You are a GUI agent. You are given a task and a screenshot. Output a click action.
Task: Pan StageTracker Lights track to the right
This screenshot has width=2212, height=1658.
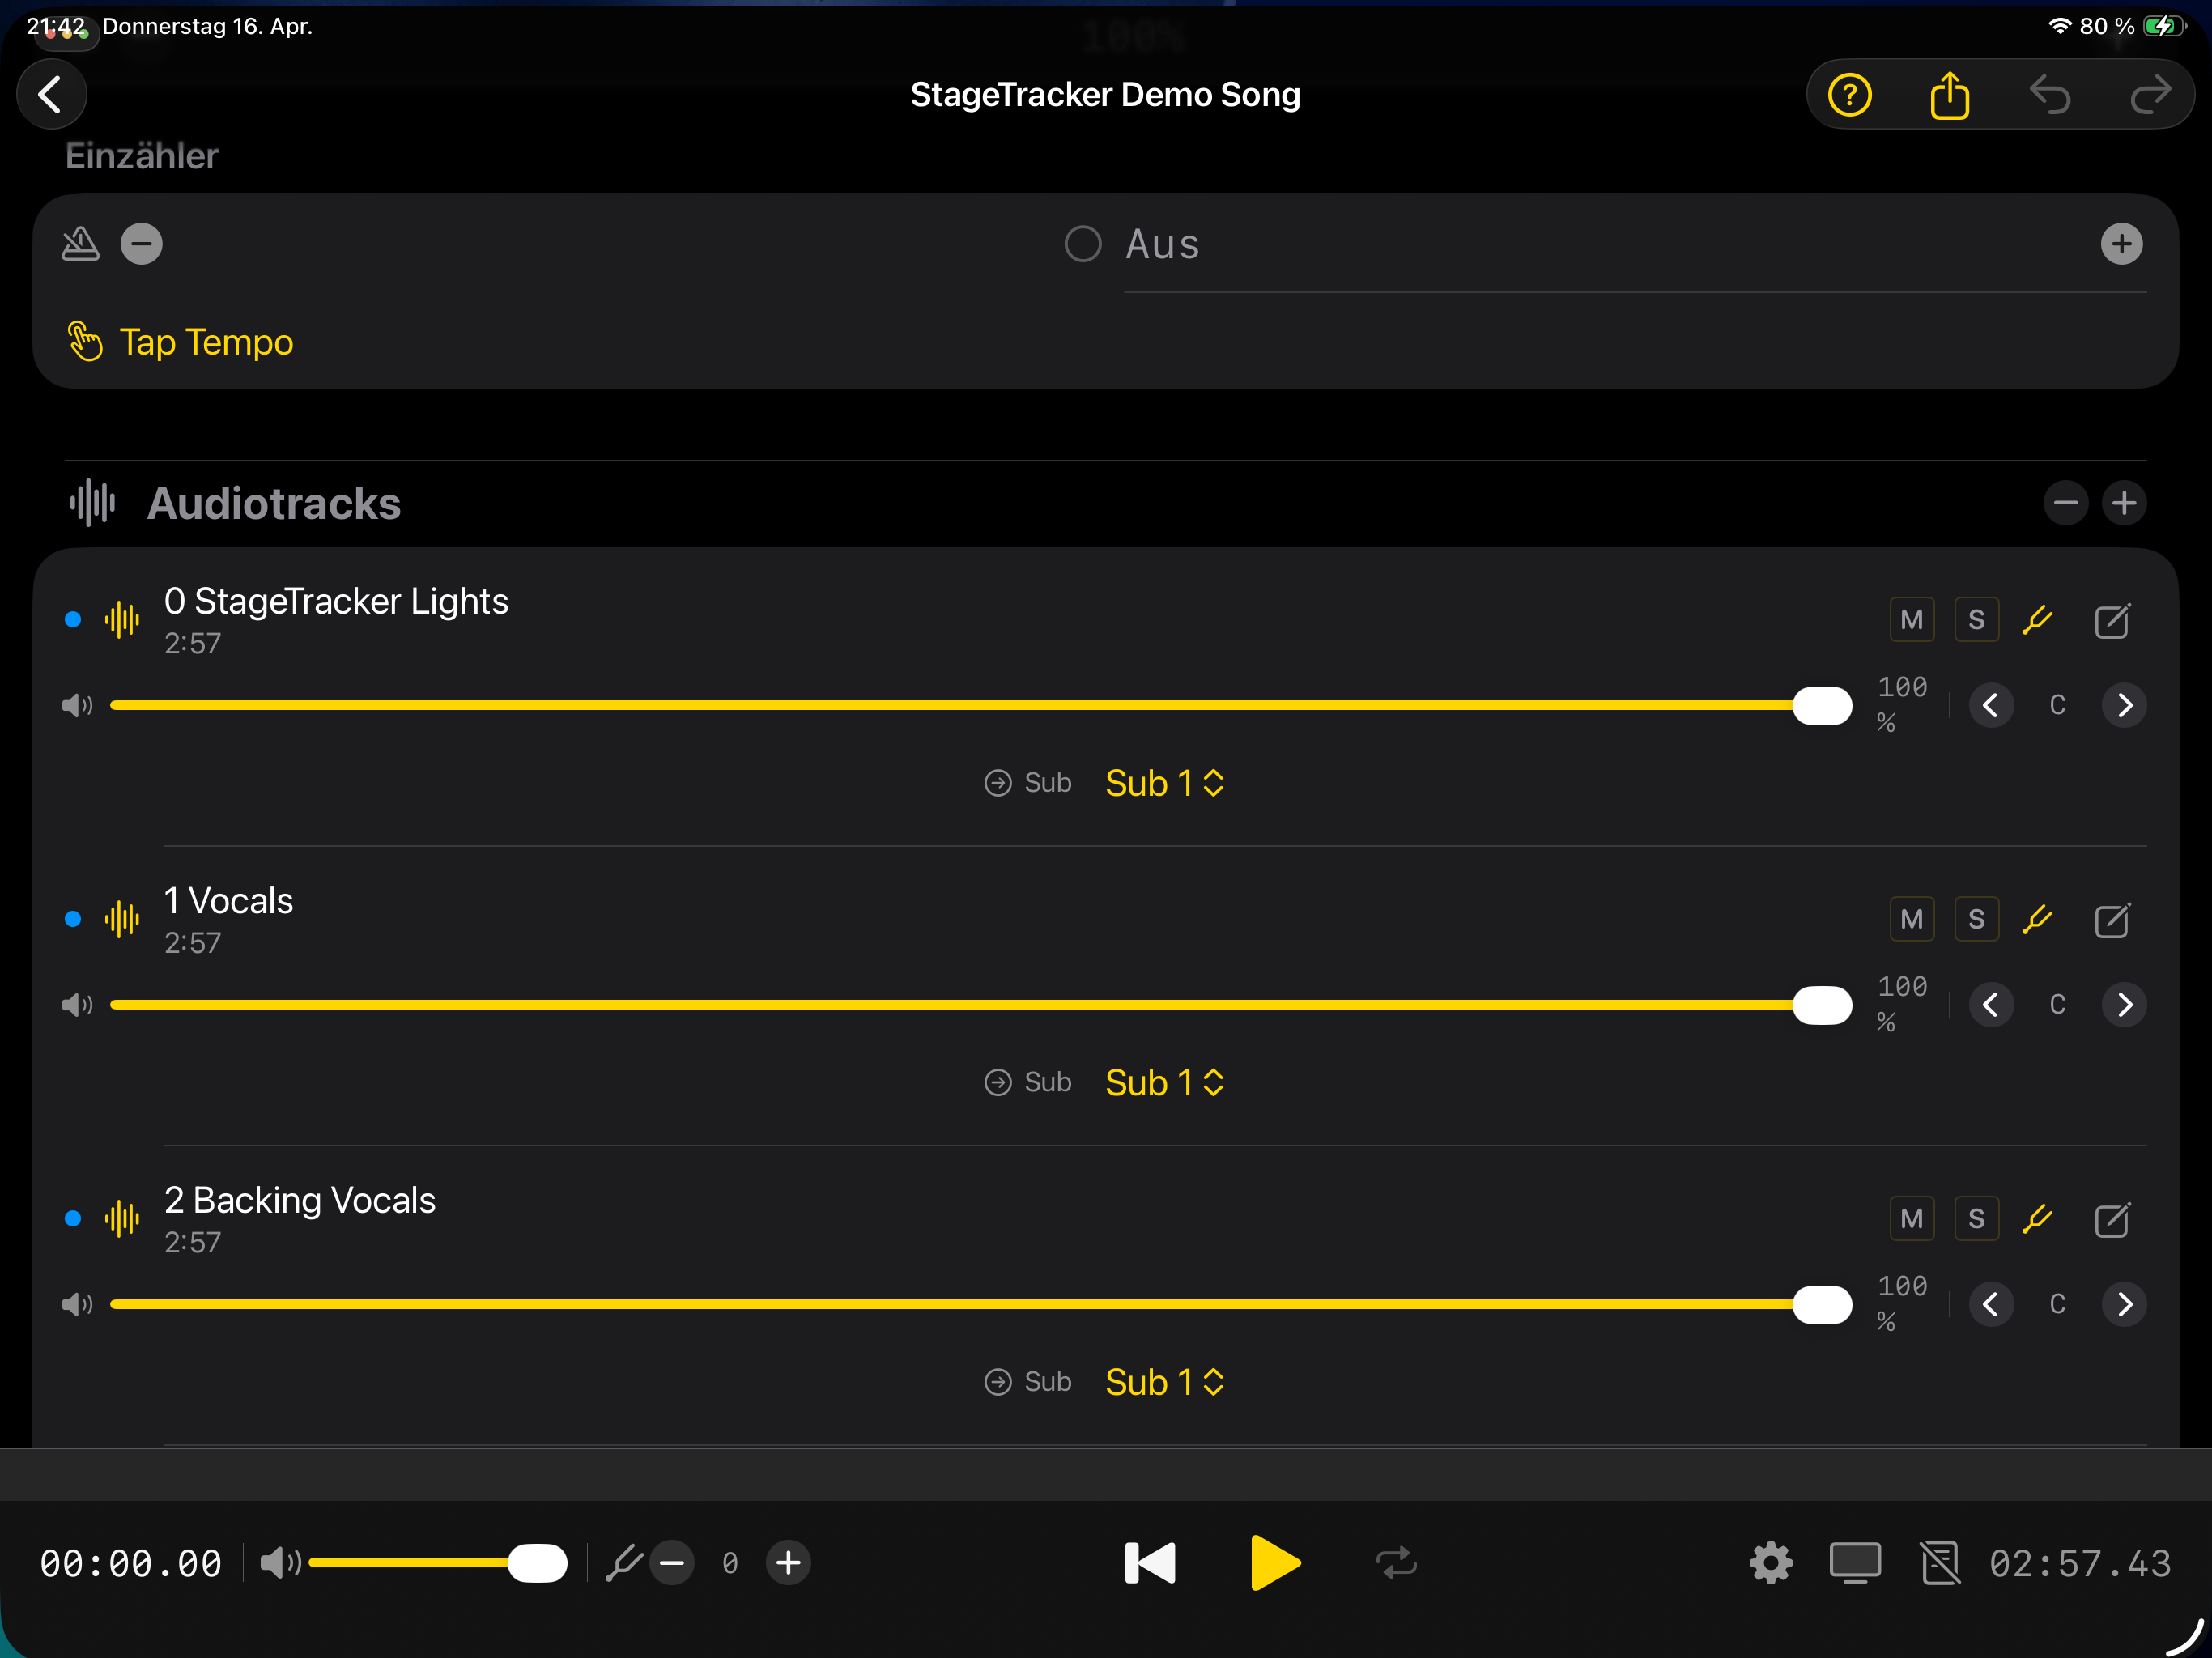2124,706
